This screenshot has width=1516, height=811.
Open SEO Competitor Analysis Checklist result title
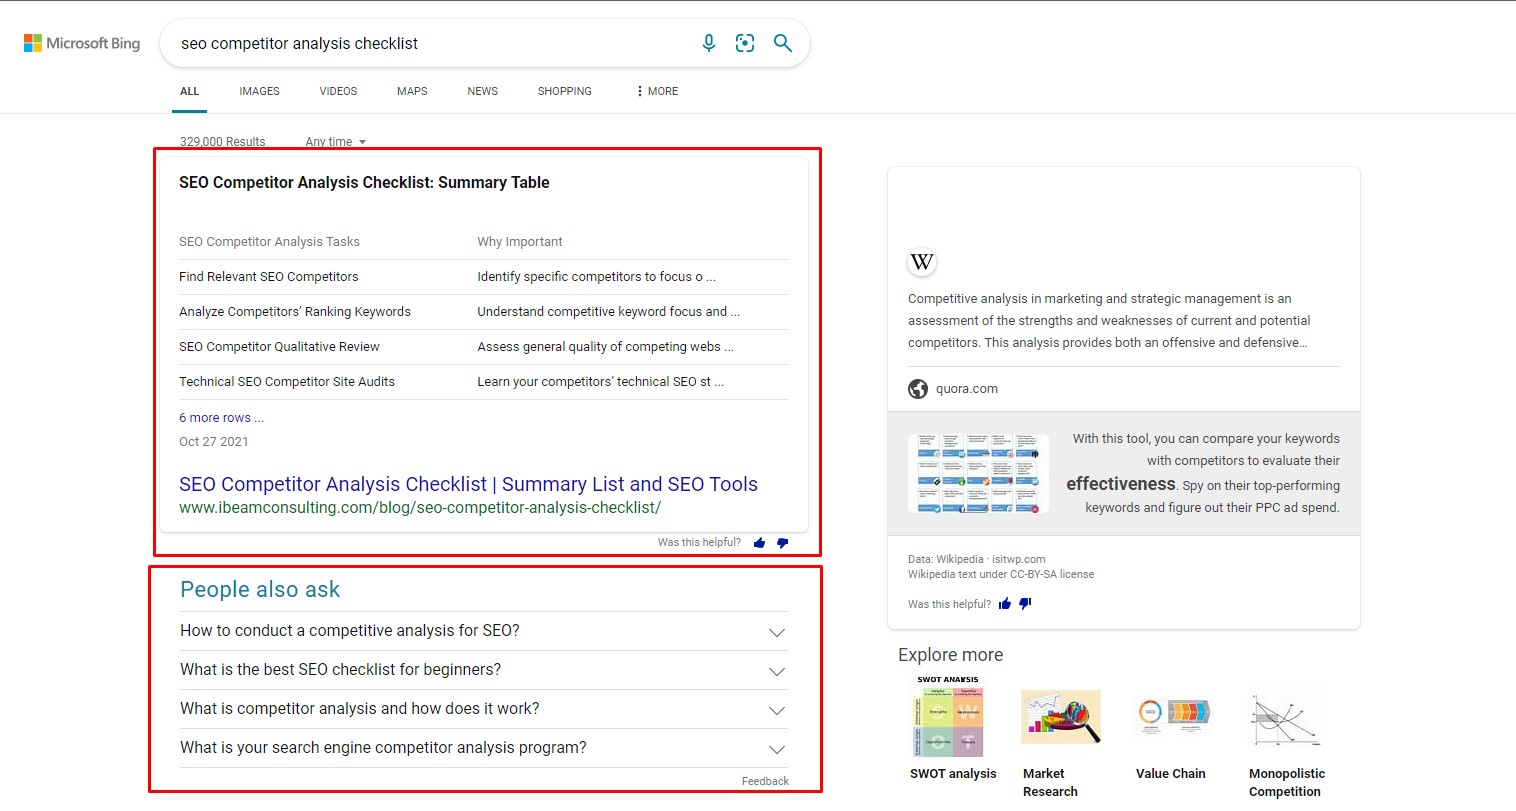click(468, 484)
